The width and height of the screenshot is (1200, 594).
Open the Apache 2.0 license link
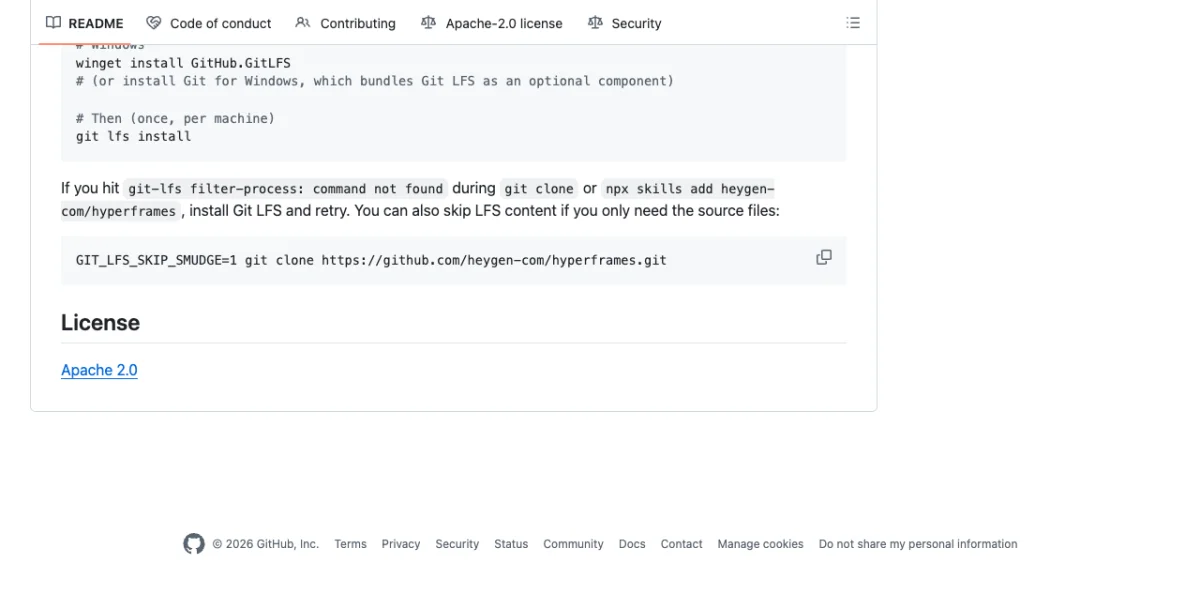tap(99, 370)
